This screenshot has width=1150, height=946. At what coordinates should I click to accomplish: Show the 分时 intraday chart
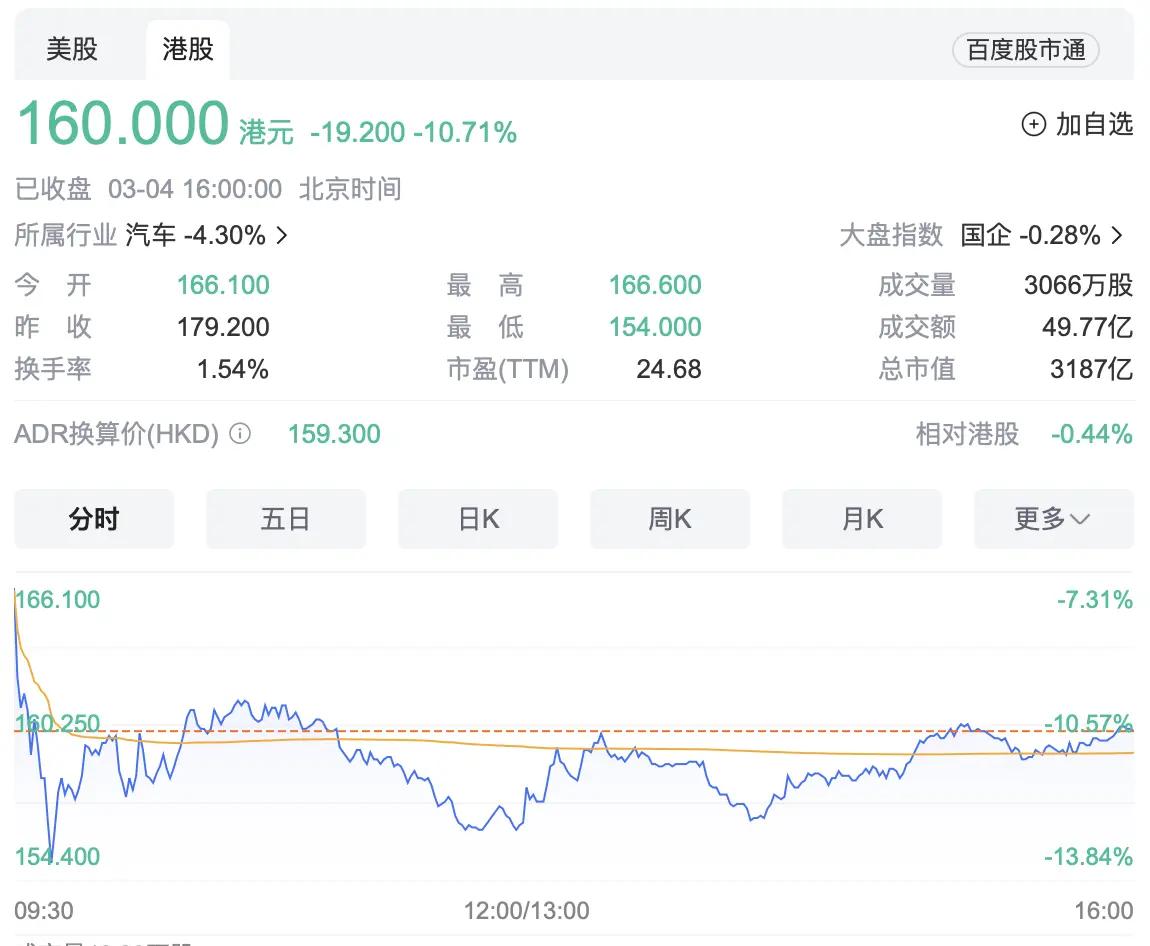(x=94, y=519)
